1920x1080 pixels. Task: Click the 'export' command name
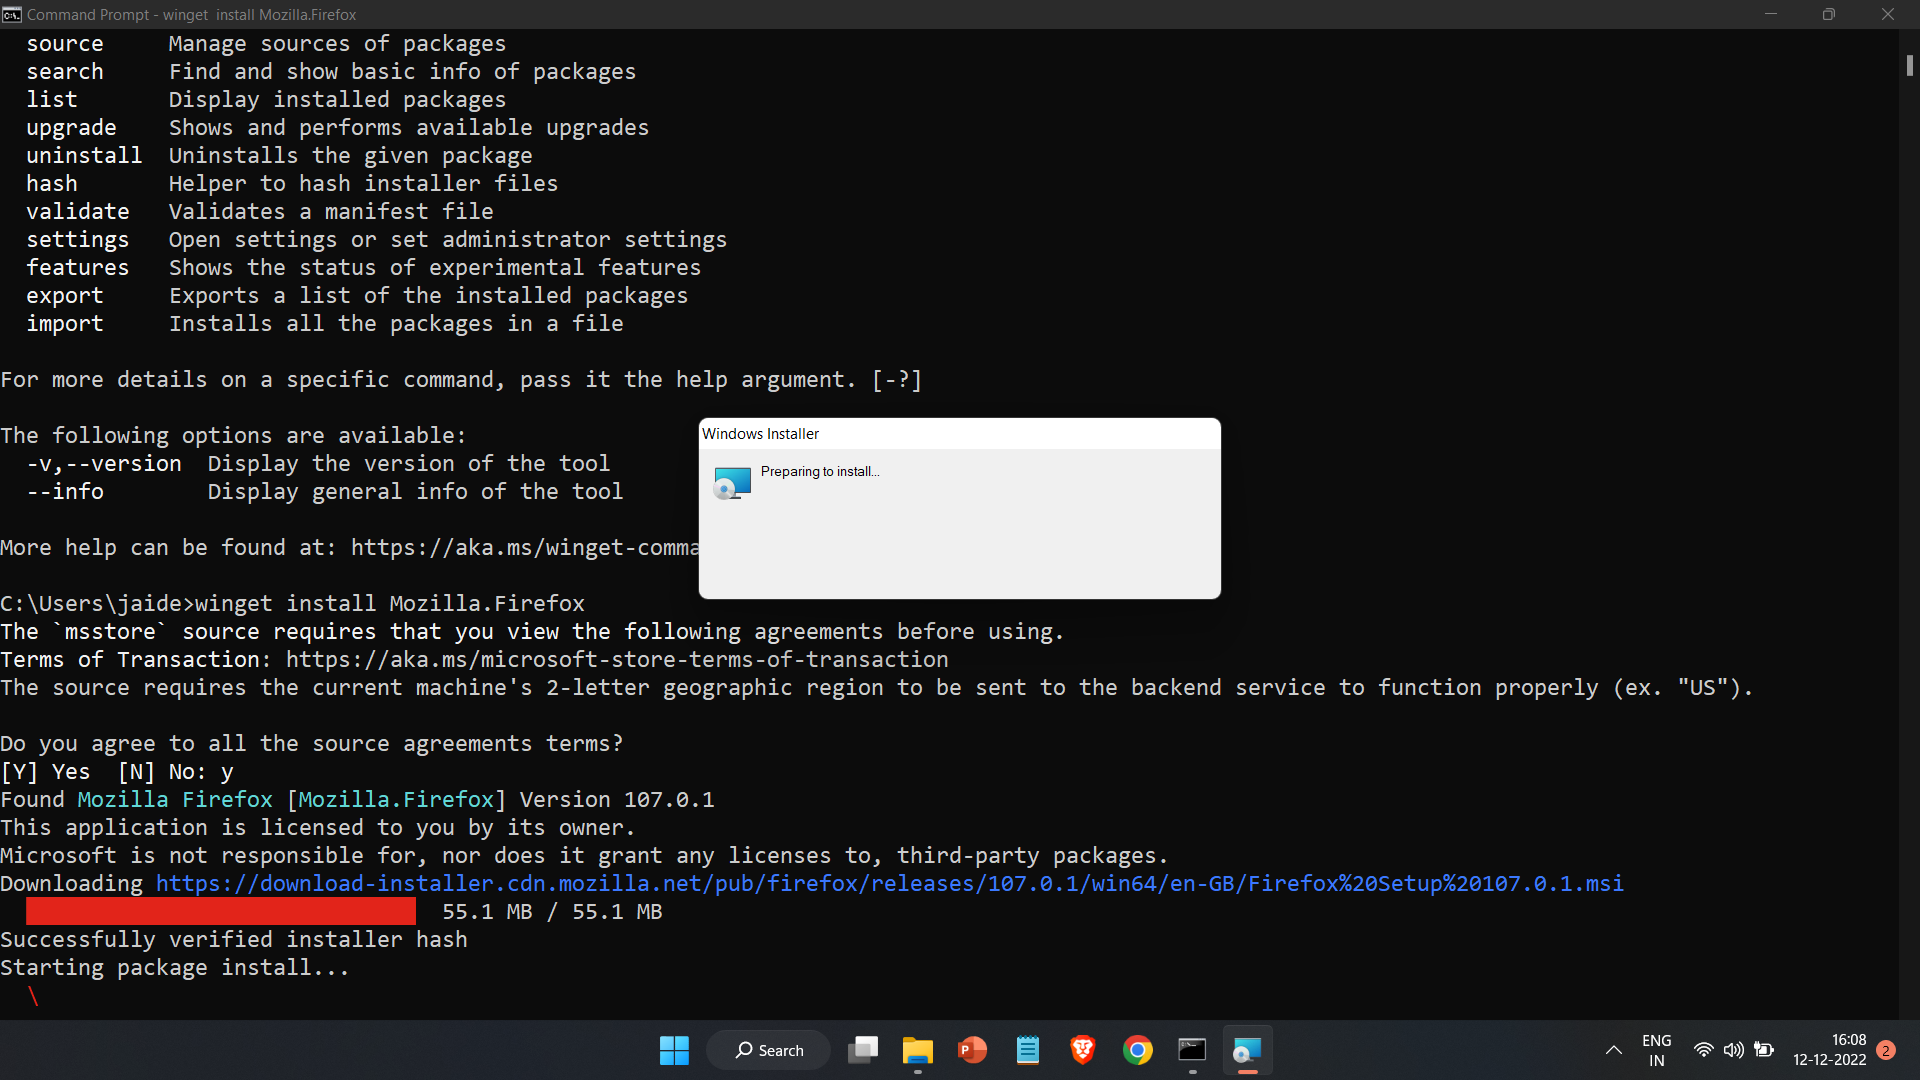coord(65,296)
